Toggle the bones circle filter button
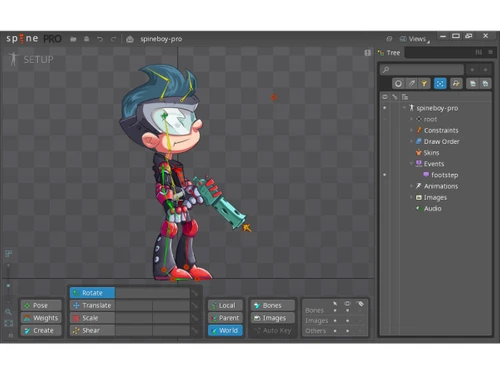Image resolution: width=500 pixels, height=375 pixels. click(398, 83)
